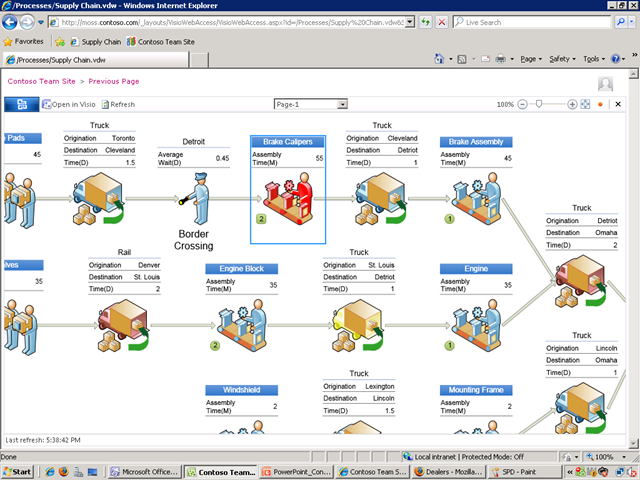Switch to SPD - Paint taskbar item

click(x=525, y=472)
